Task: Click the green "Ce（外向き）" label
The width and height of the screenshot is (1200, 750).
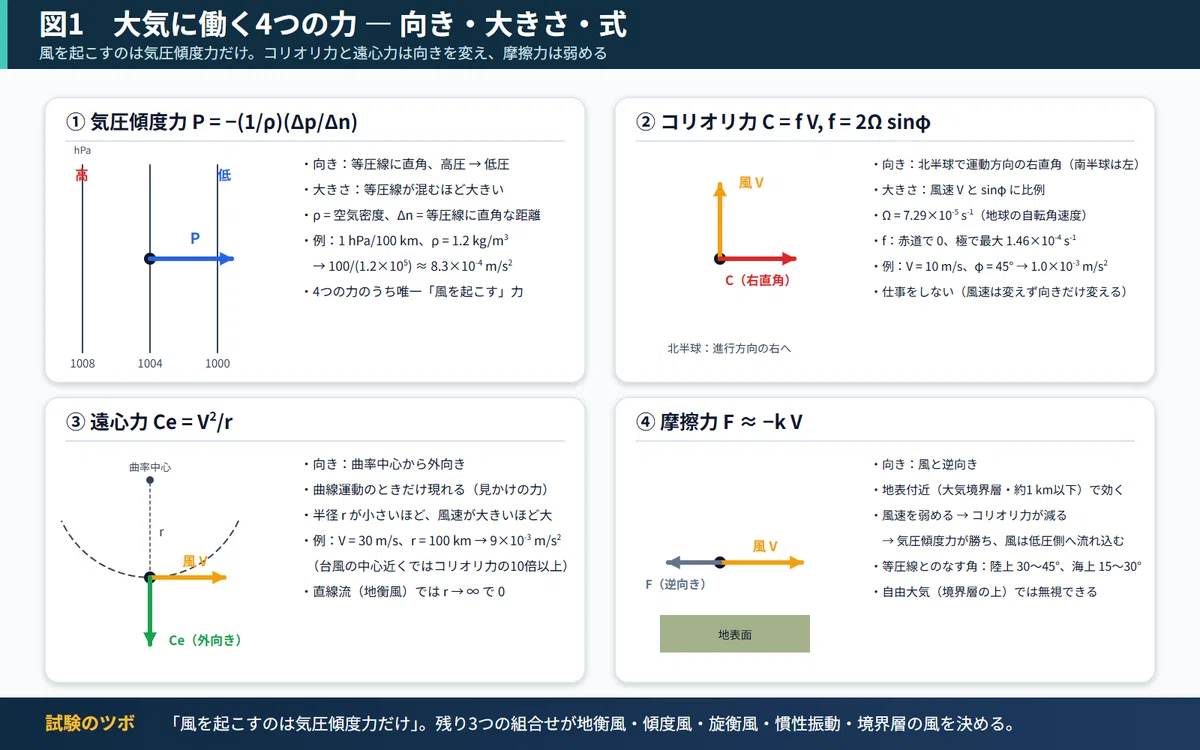Action: pyautogui.click(x=205, y=640)
